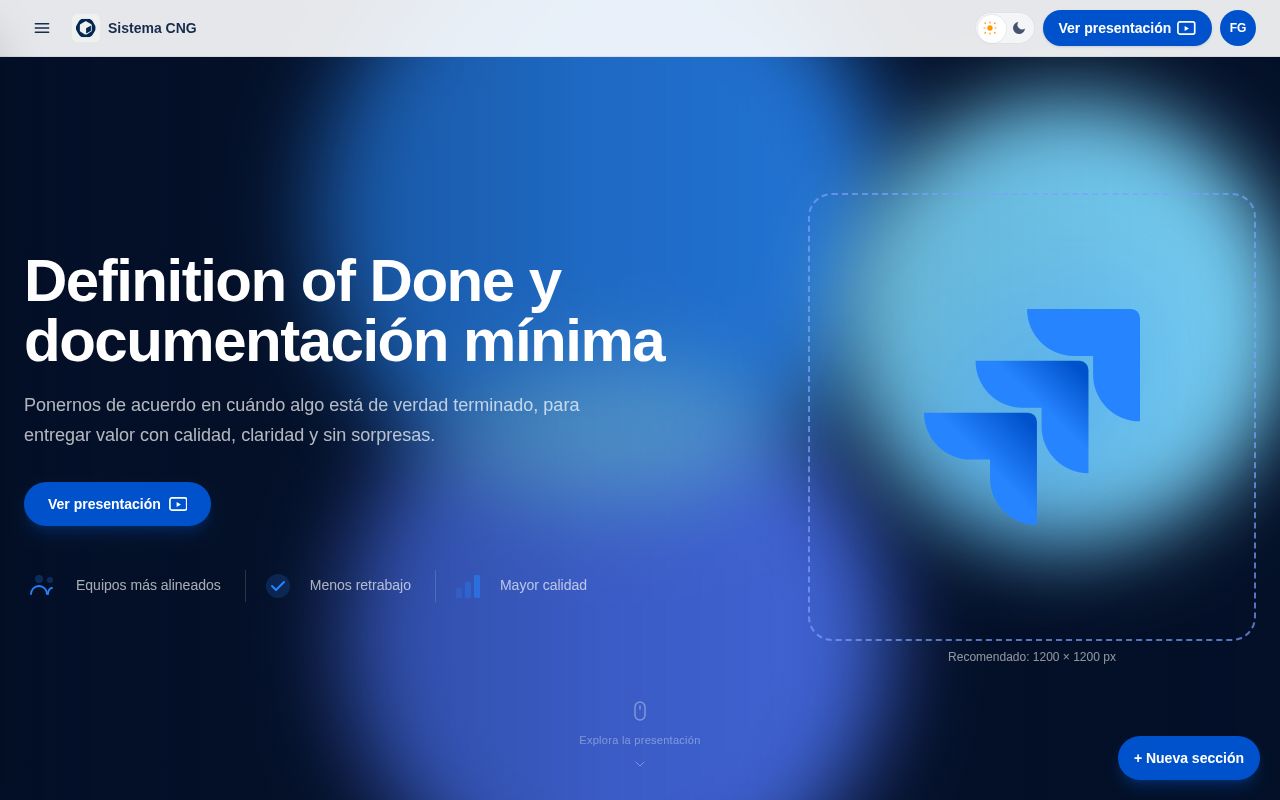Click the Mayor calidad bar chart icon
Screen dimensions: 1280x800
coord(468,586)
